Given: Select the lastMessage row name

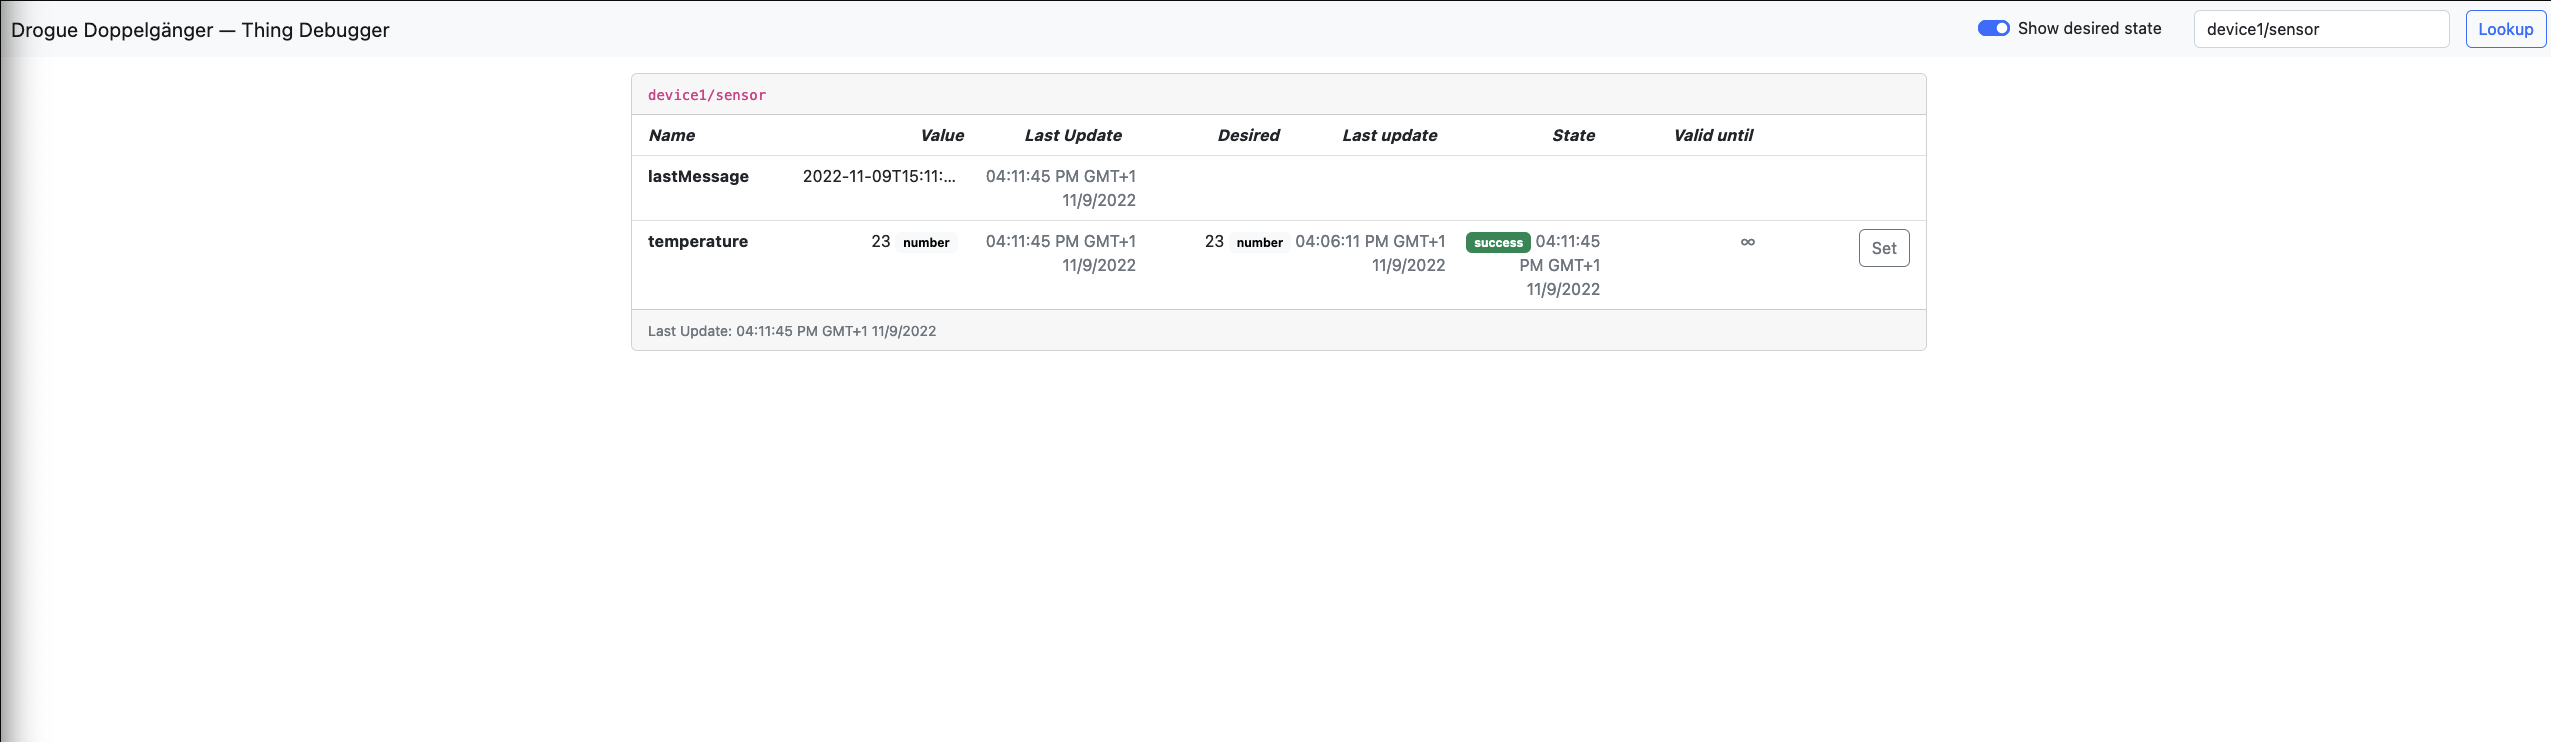Looking at the screenshot, I should point(698,176).
